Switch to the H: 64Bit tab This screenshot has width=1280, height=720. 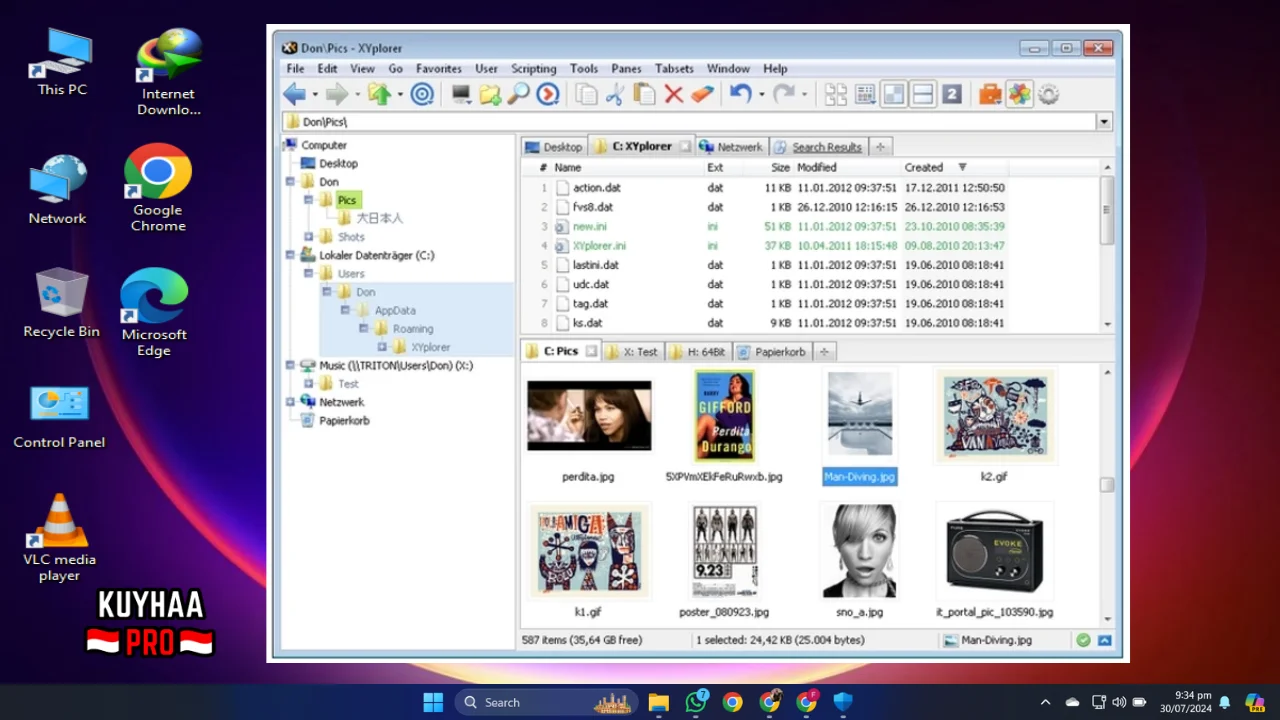click(698, 352)
